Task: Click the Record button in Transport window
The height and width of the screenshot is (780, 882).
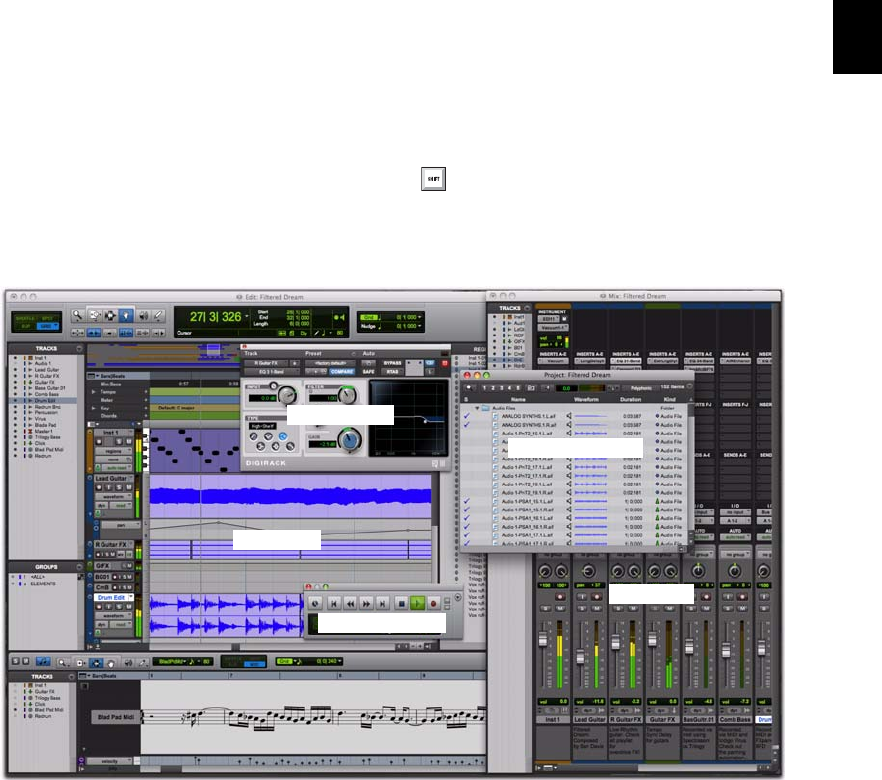Action: 434,604
